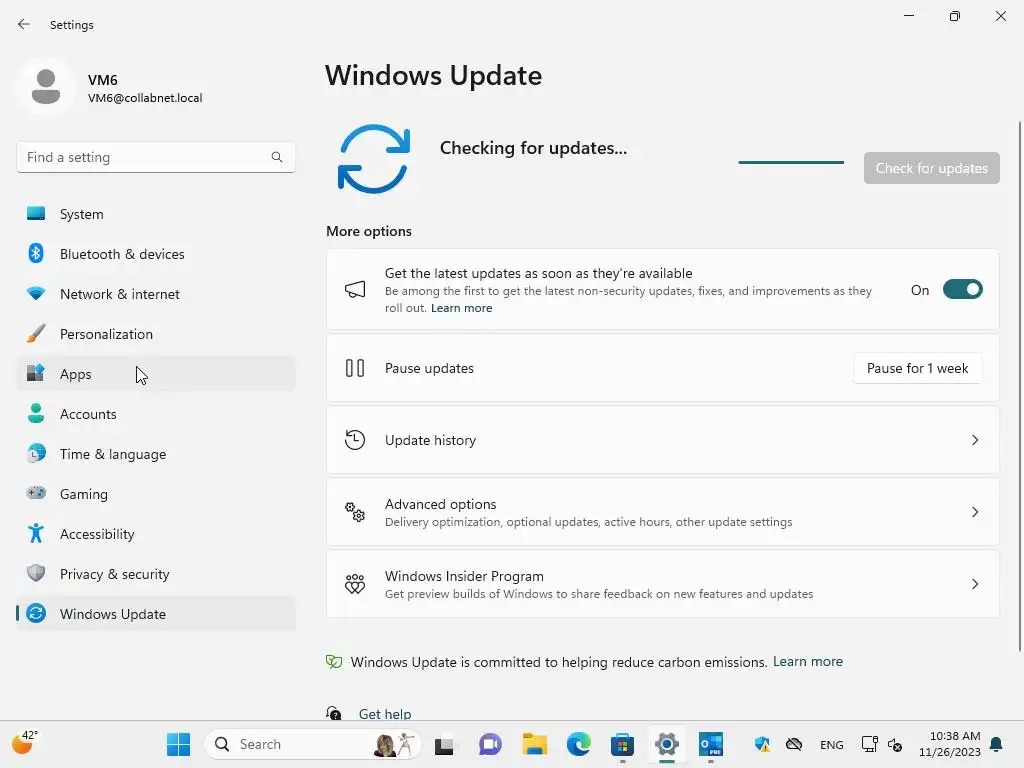Image resolution: width=1024 pixels, height=768 pixels.
Task: Open Privacy & security settings
Action: pyautogui.click(x=156, y=573)
